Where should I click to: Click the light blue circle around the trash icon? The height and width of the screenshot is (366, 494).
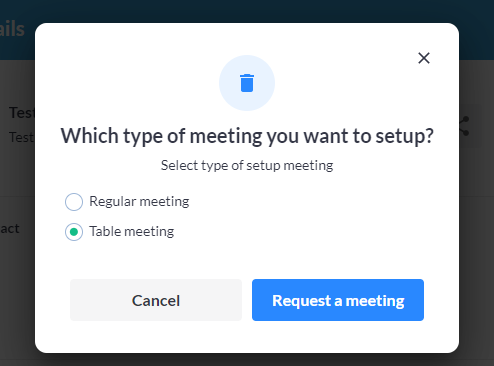[x=247, y=83]
